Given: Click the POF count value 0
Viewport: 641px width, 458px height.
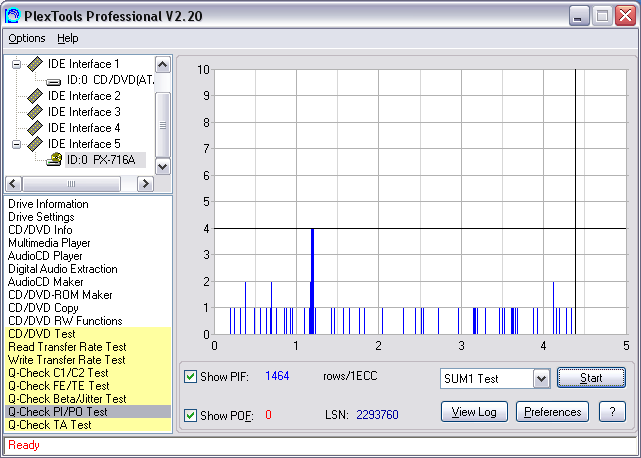Looking at the screenshot, I should (268, 415).
